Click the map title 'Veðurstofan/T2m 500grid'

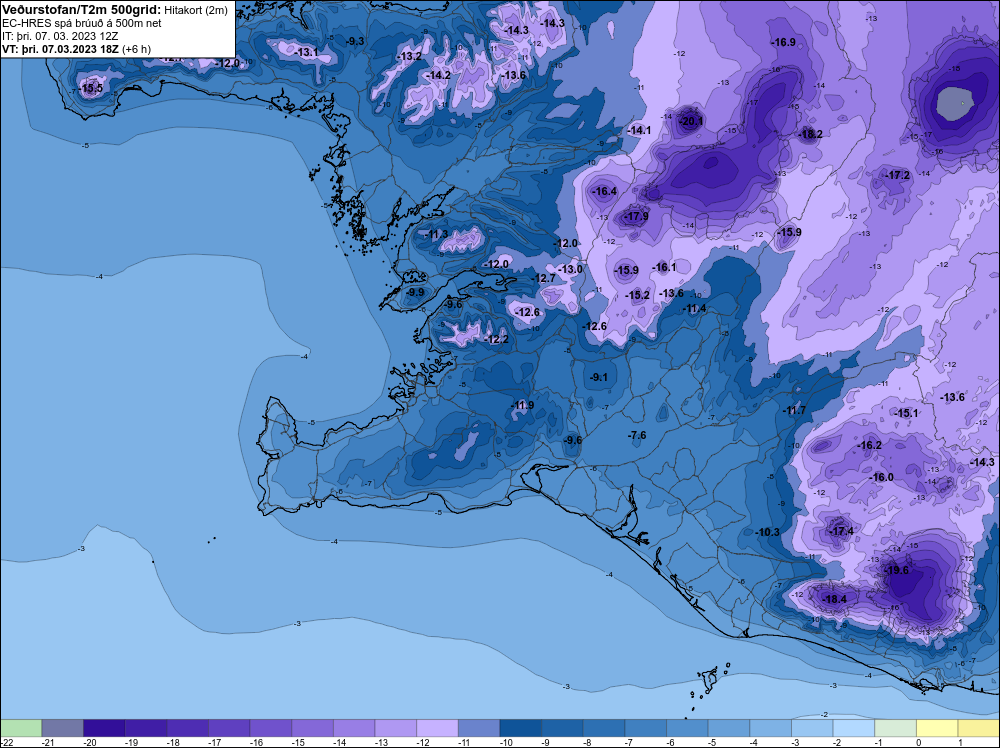[82, 10]
